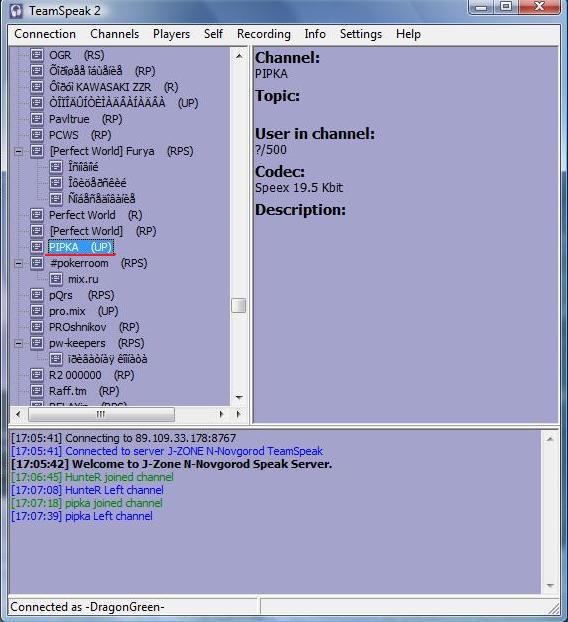The height and width of the screenshot is (622, 568).
Task: Click 'Connected as -DragonGreen-' in status bar
Action: (x=87, y=607)
